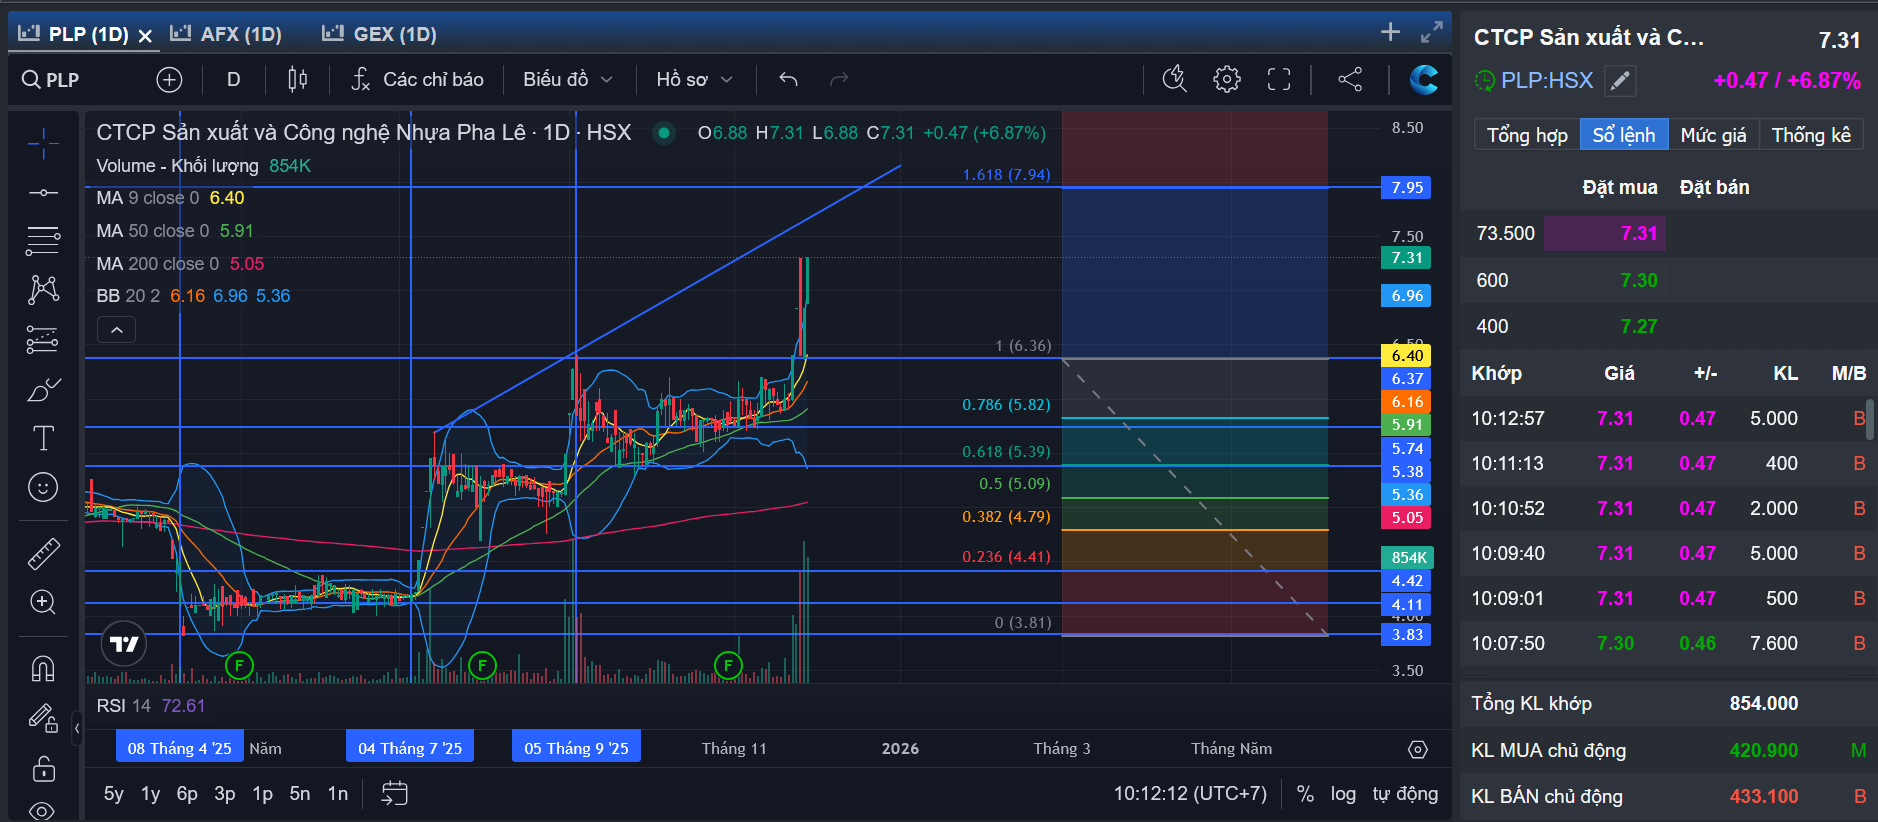Select the ruler measure tool
The image size is (1878, 822).
[x=43, y=553]
